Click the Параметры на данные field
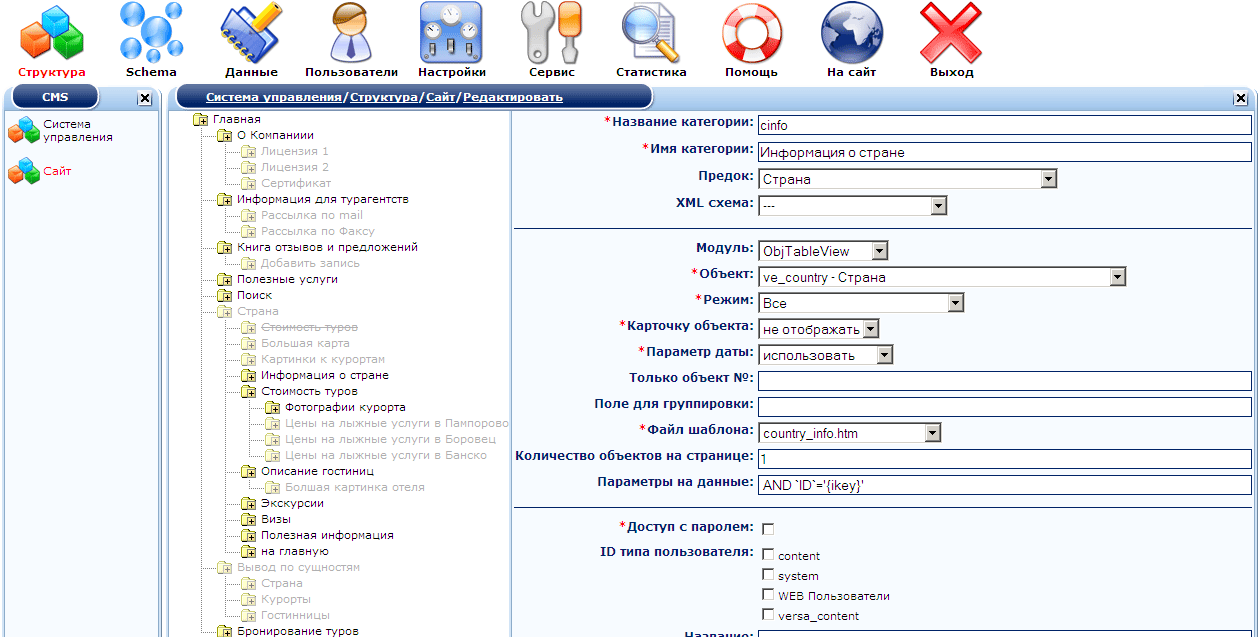Viewport: 1260px width, 637px height. pos(1004,485)
